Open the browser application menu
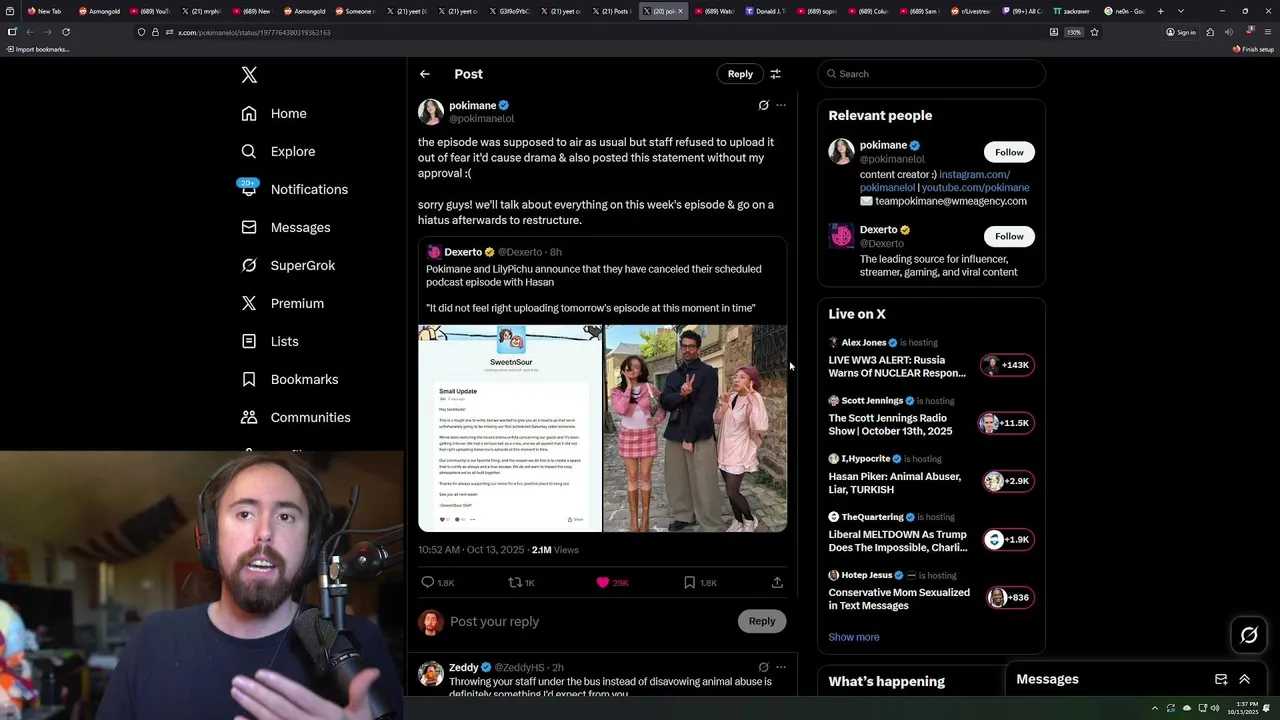The image size is (1280, 720). point(1267,32)
